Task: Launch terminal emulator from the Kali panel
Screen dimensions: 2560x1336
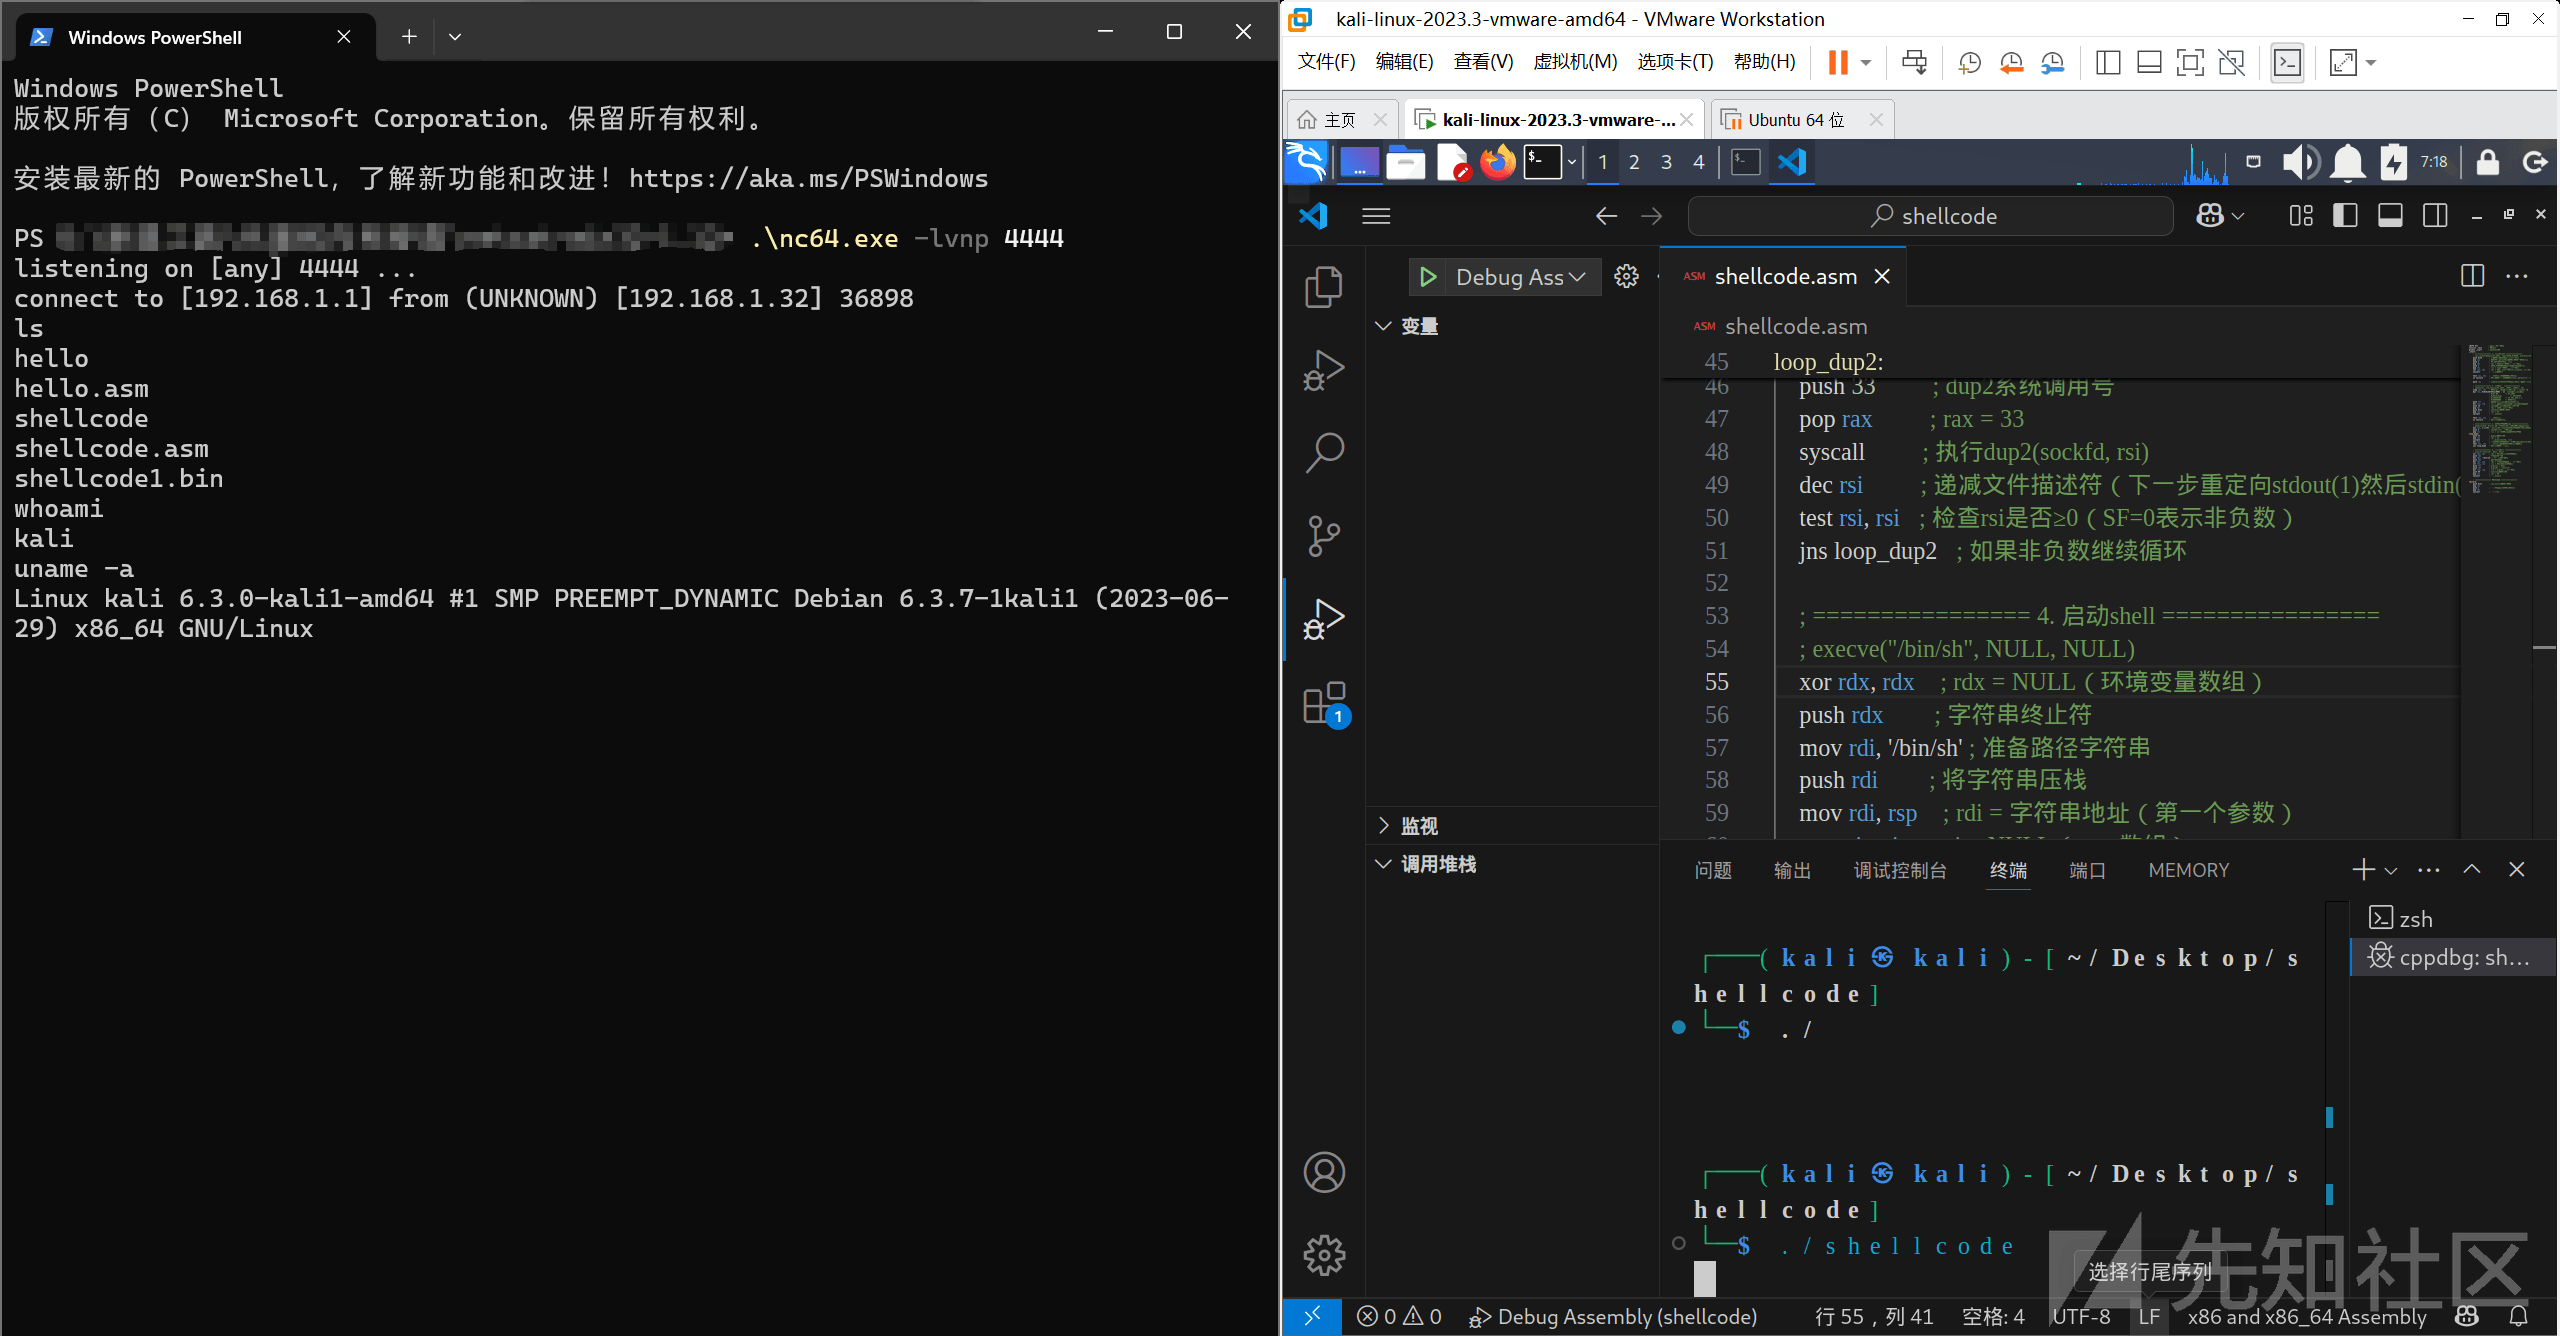Action: pyautogui.click(x=1542, y=162)
